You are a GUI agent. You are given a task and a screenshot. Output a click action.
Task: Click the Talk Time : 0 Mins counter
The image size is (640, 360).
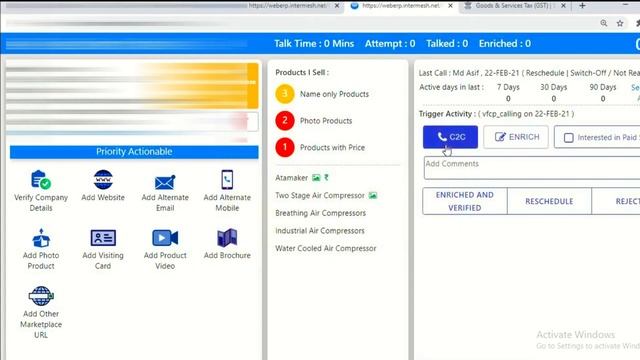pos(314,44)
